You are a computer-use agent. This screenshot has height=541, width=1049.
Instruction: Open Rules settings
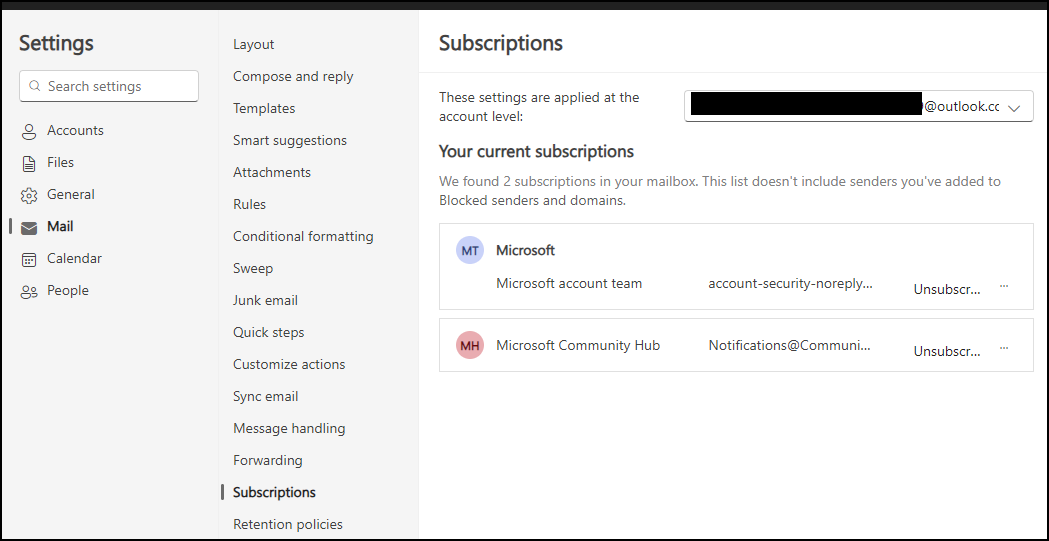coord(249,204)
